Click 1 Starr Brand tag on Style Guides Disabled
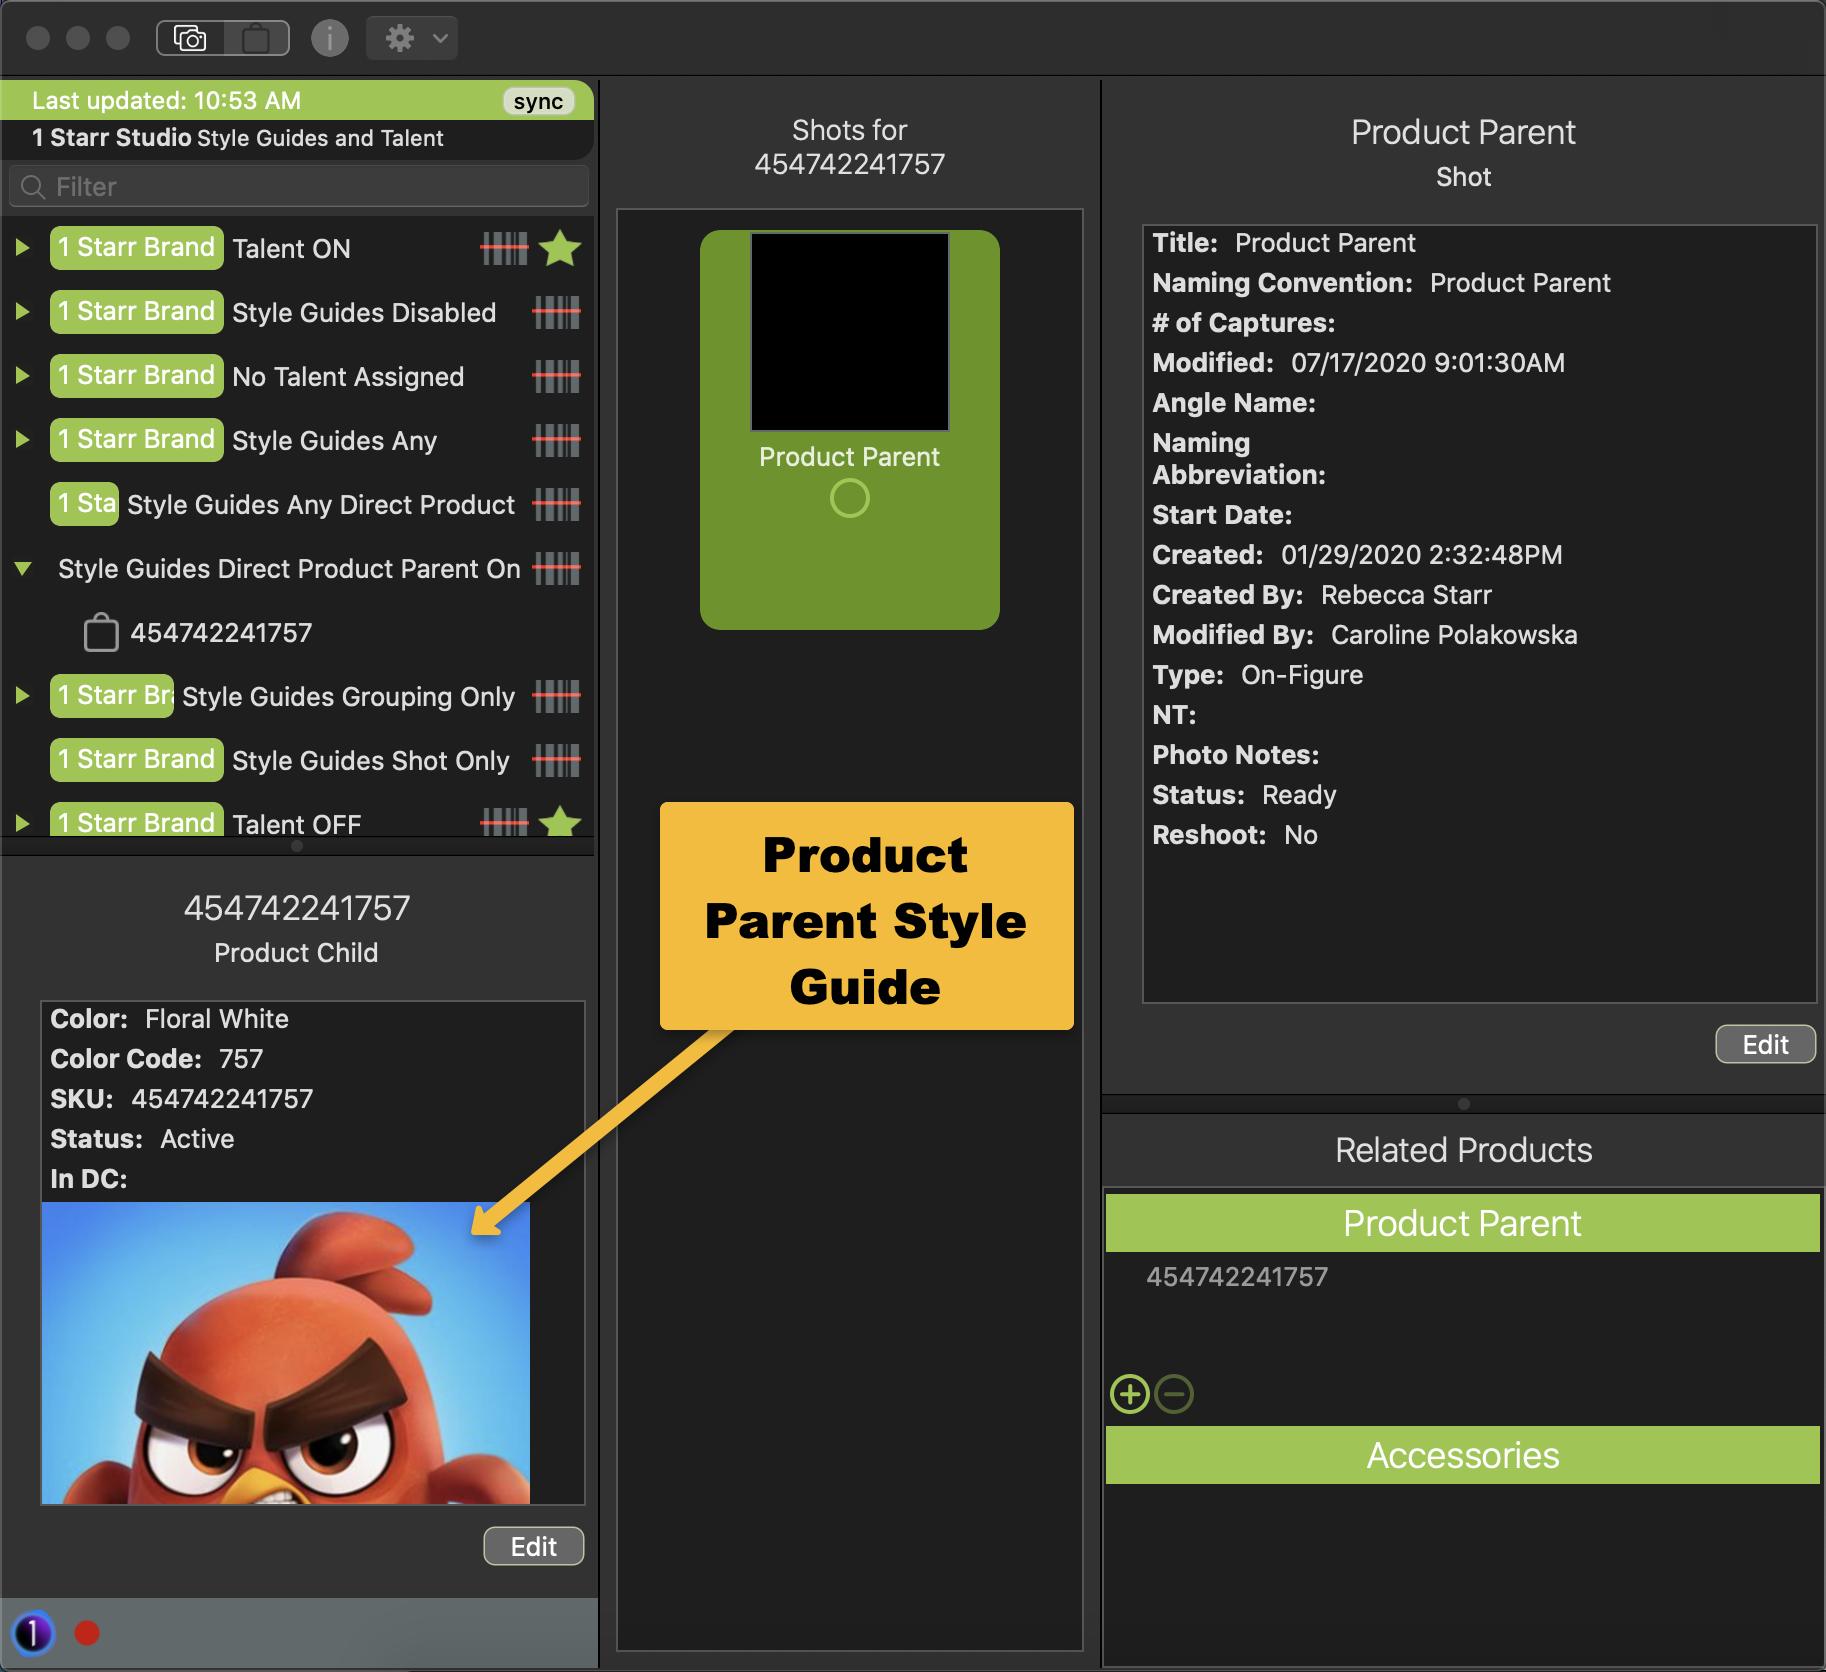1826x1672 pixels. click(137, 312)
